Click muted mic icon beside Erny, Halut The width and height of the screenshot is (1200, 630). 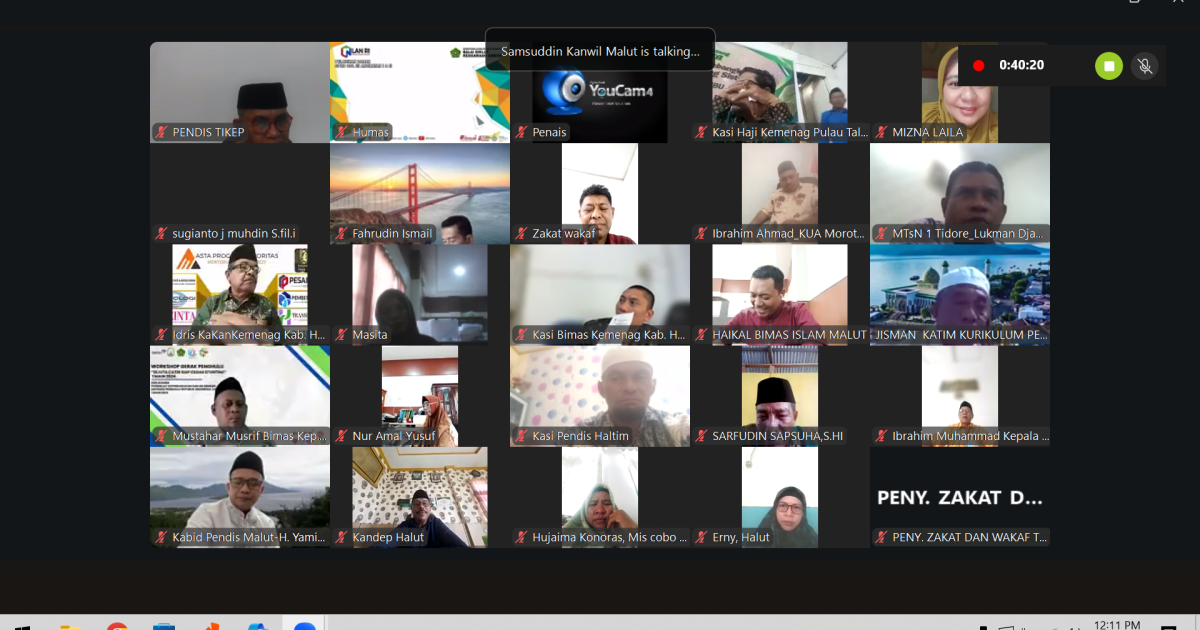[701, 537]
